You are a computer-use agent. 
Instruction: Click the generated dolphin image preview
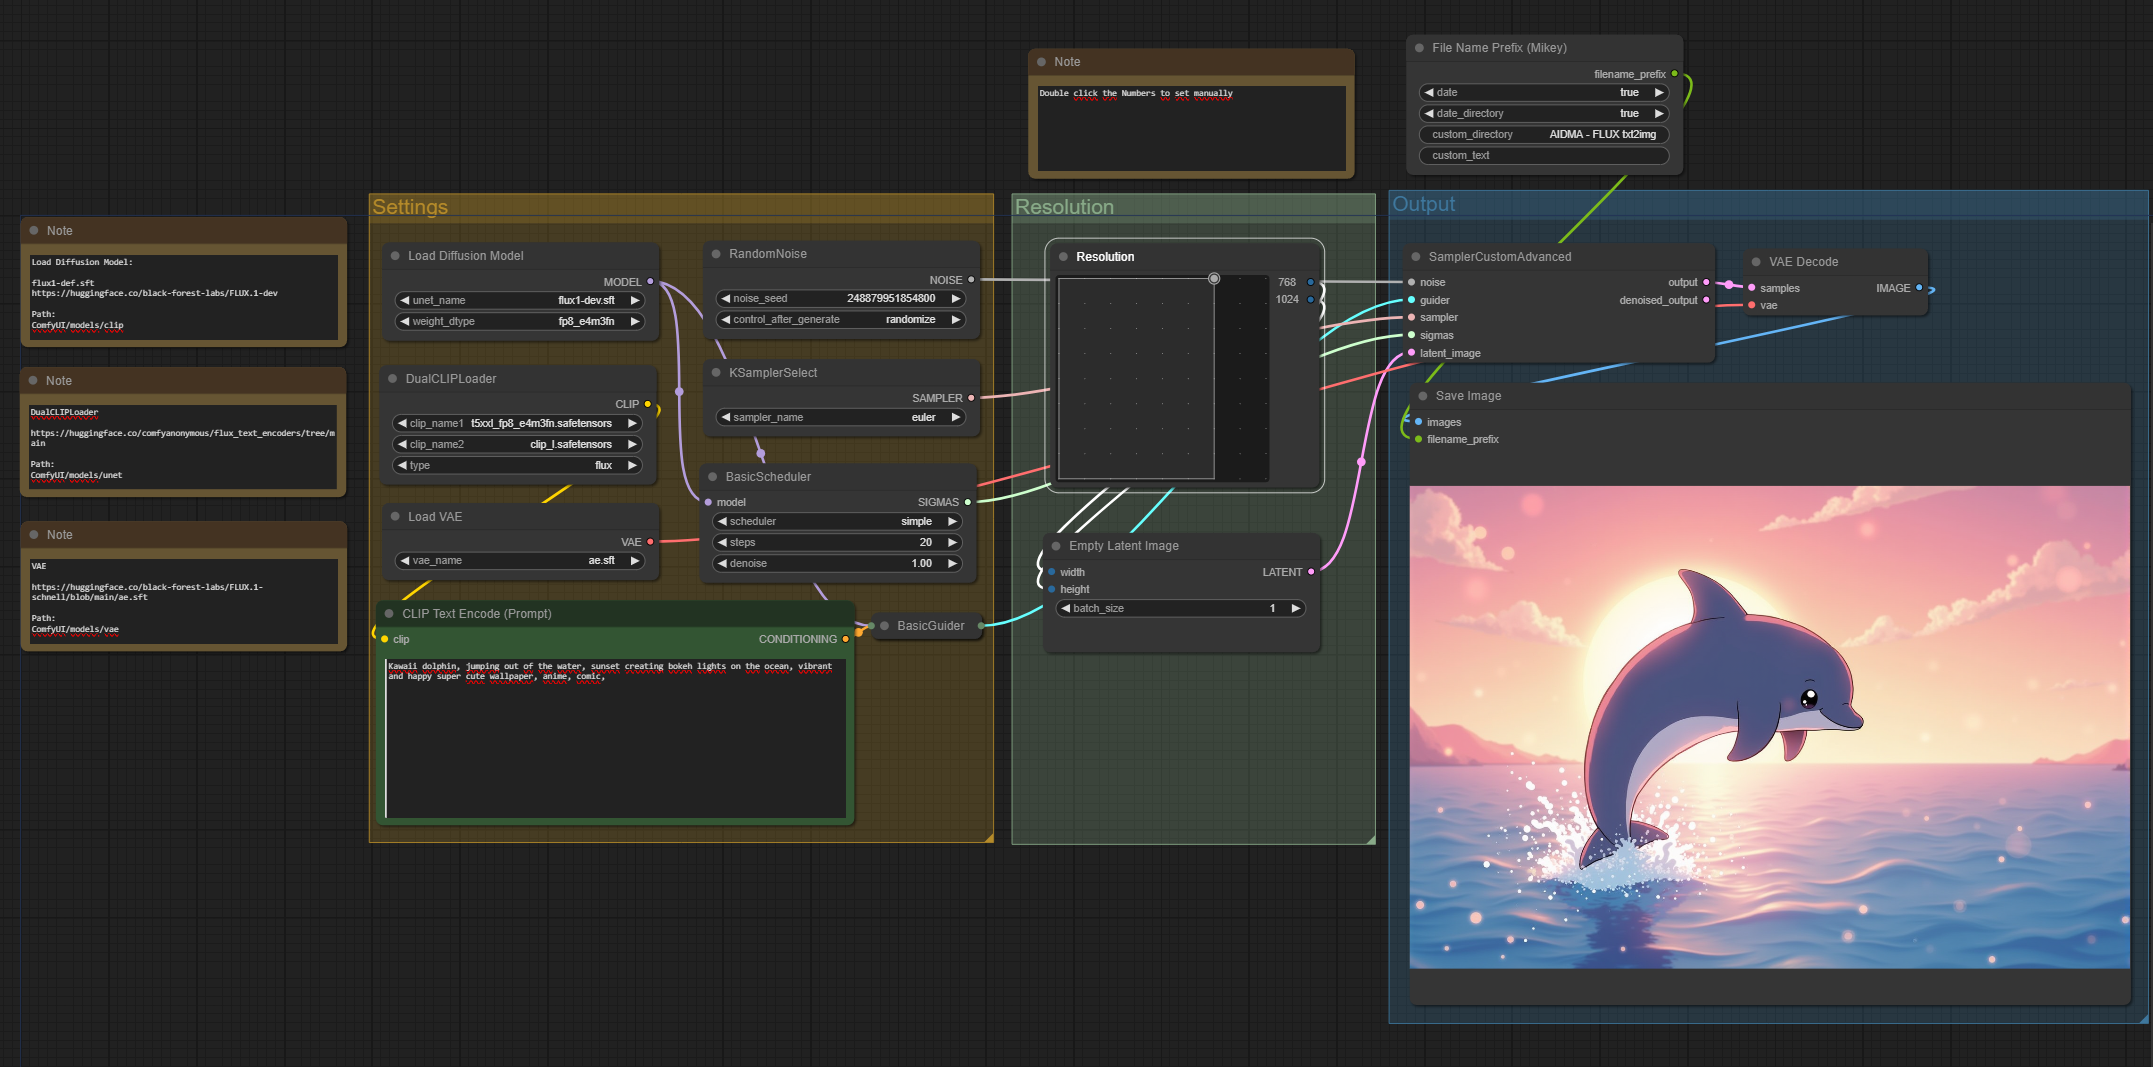(x=1768, y=727)
